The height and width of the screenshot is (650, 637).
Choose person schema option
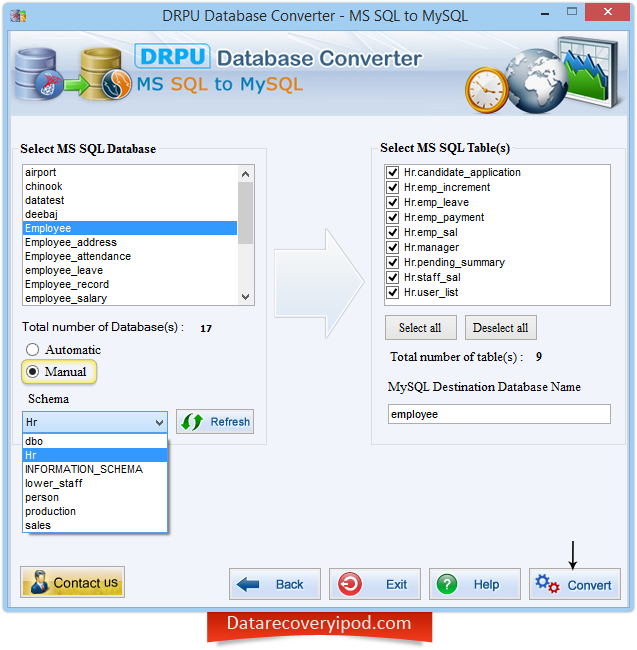pos(95,497)
